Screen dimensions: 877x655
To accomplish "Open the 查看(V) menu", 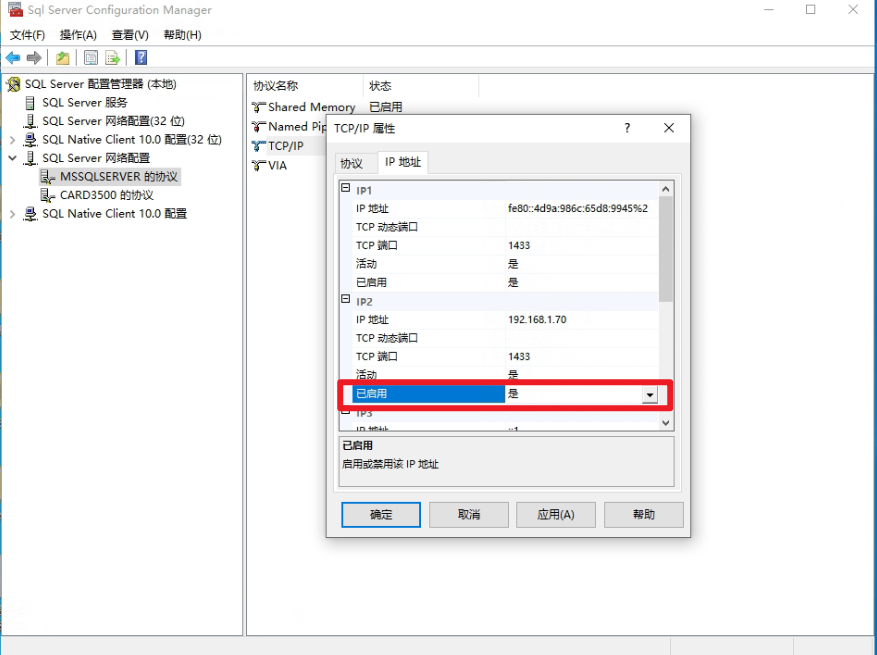I will tap(130, 35).
